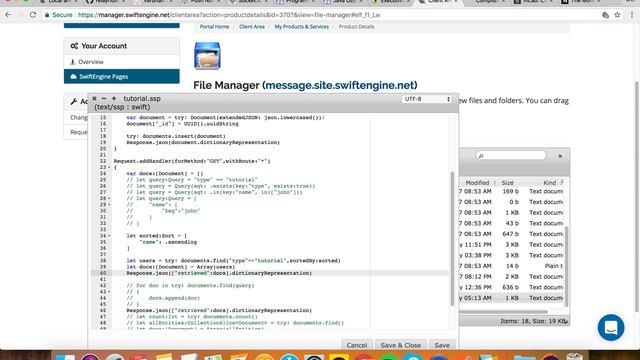
Task: Click the Your Account panel heading
Action: coord(122,46)
